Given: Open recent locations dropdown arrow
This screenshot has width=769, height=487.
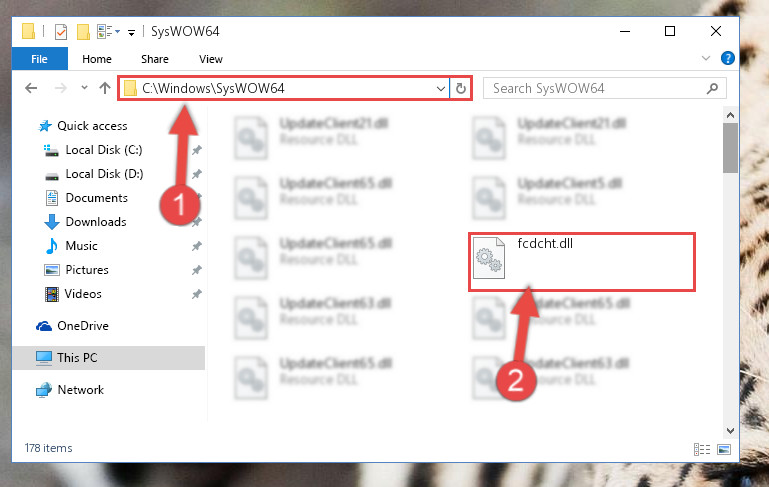Looking at the screenshot, I should point(84,88).
